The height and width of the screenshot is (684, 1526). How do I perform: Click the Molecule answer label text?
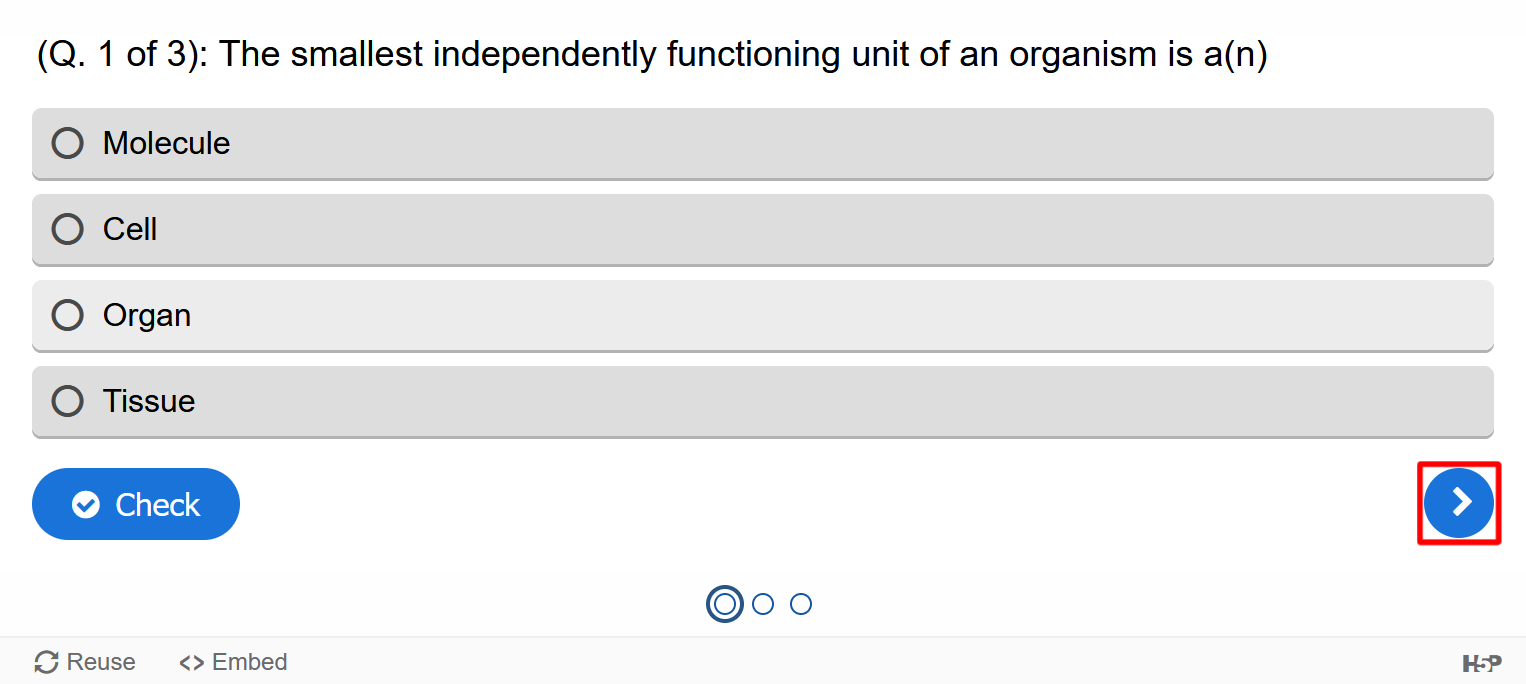(166, 143)
